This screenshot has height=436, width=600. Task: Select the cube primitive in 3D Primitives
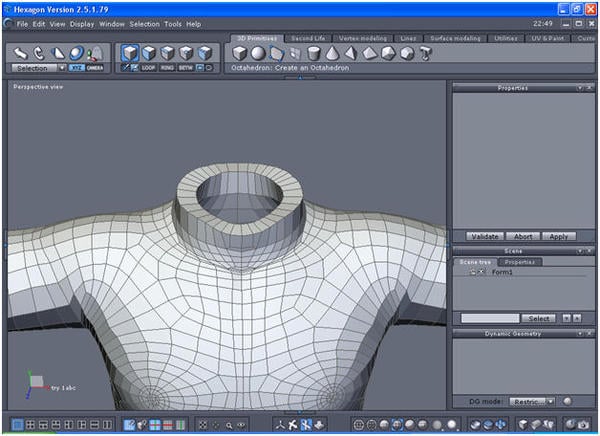click(240, 53)
